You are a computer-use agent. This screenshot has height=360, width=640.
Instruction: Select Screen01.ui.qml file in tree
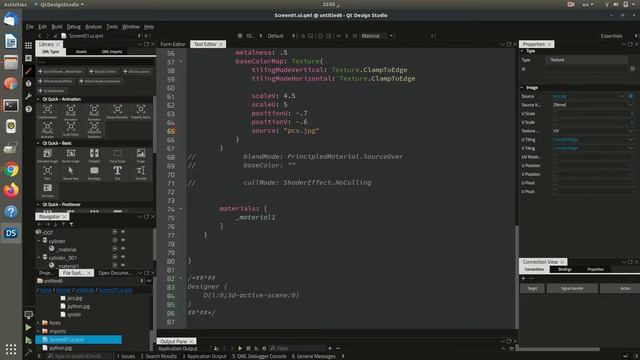(x=78, y=340)
